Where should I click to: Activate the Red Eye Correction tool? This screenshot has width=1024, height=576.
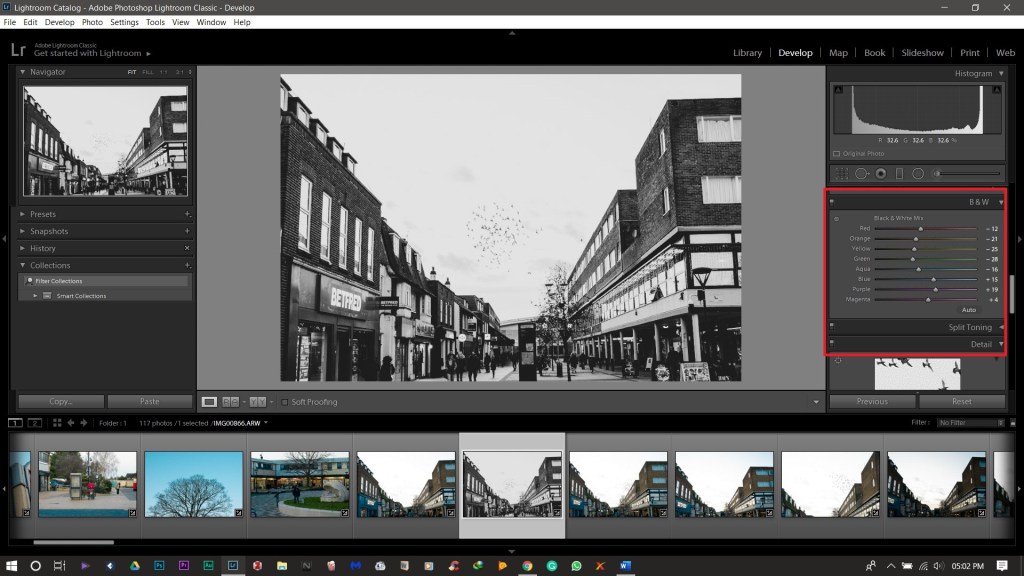click(x=880, y=173)
